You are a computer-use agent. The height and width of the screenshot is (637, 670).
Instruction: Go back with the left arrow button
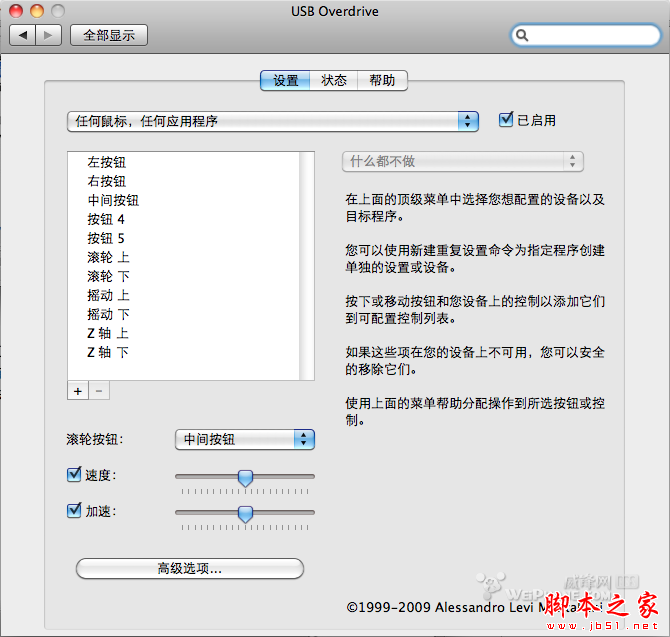click(23, 35)
